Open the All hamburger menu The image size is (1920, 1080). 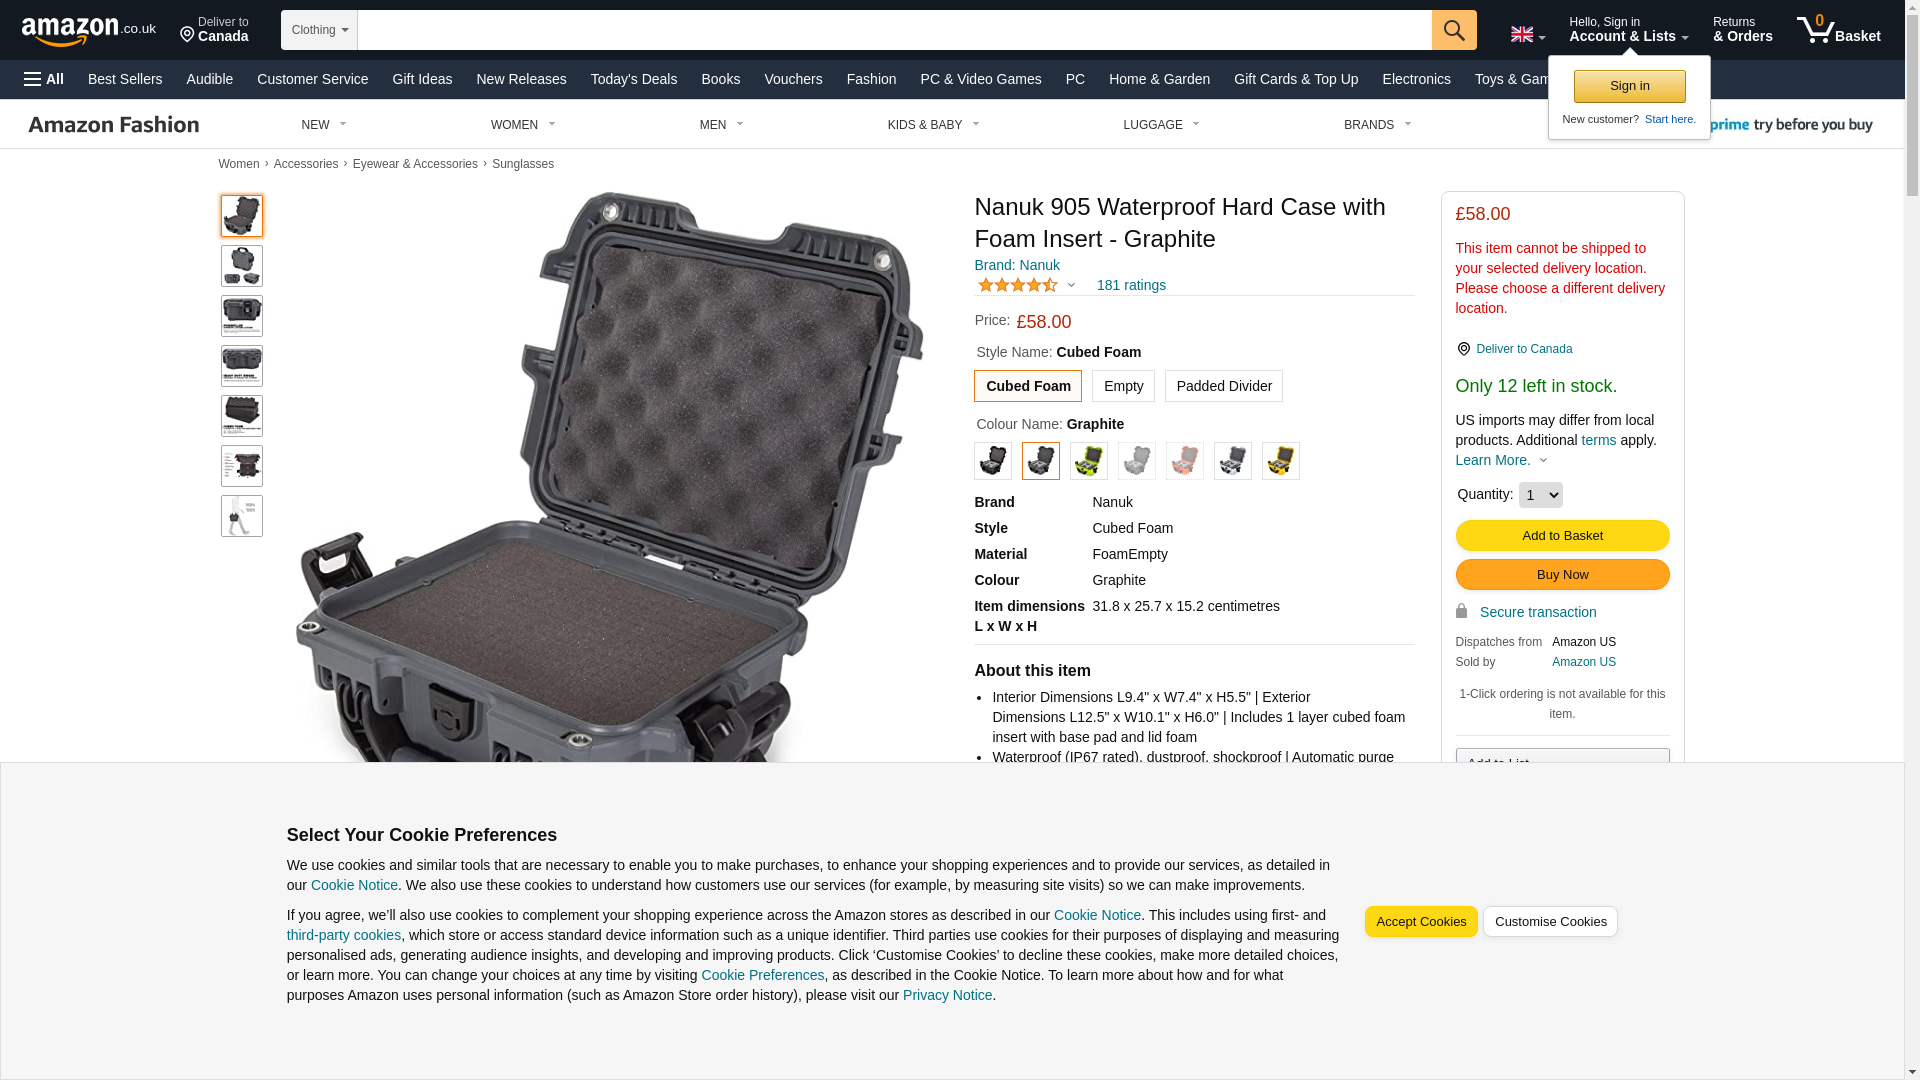(44, 79)
